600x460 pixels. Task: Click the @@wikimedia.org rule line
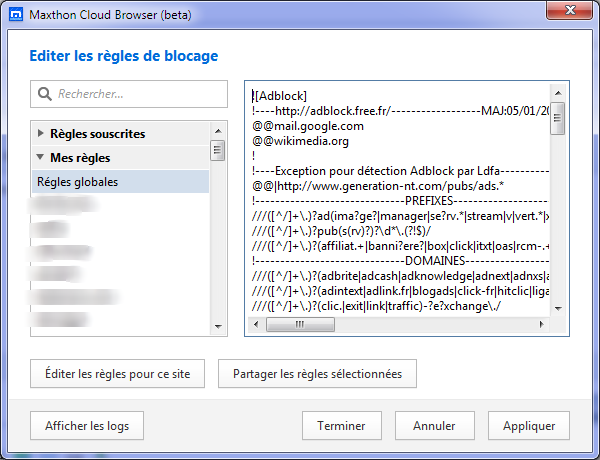point(300,141)
